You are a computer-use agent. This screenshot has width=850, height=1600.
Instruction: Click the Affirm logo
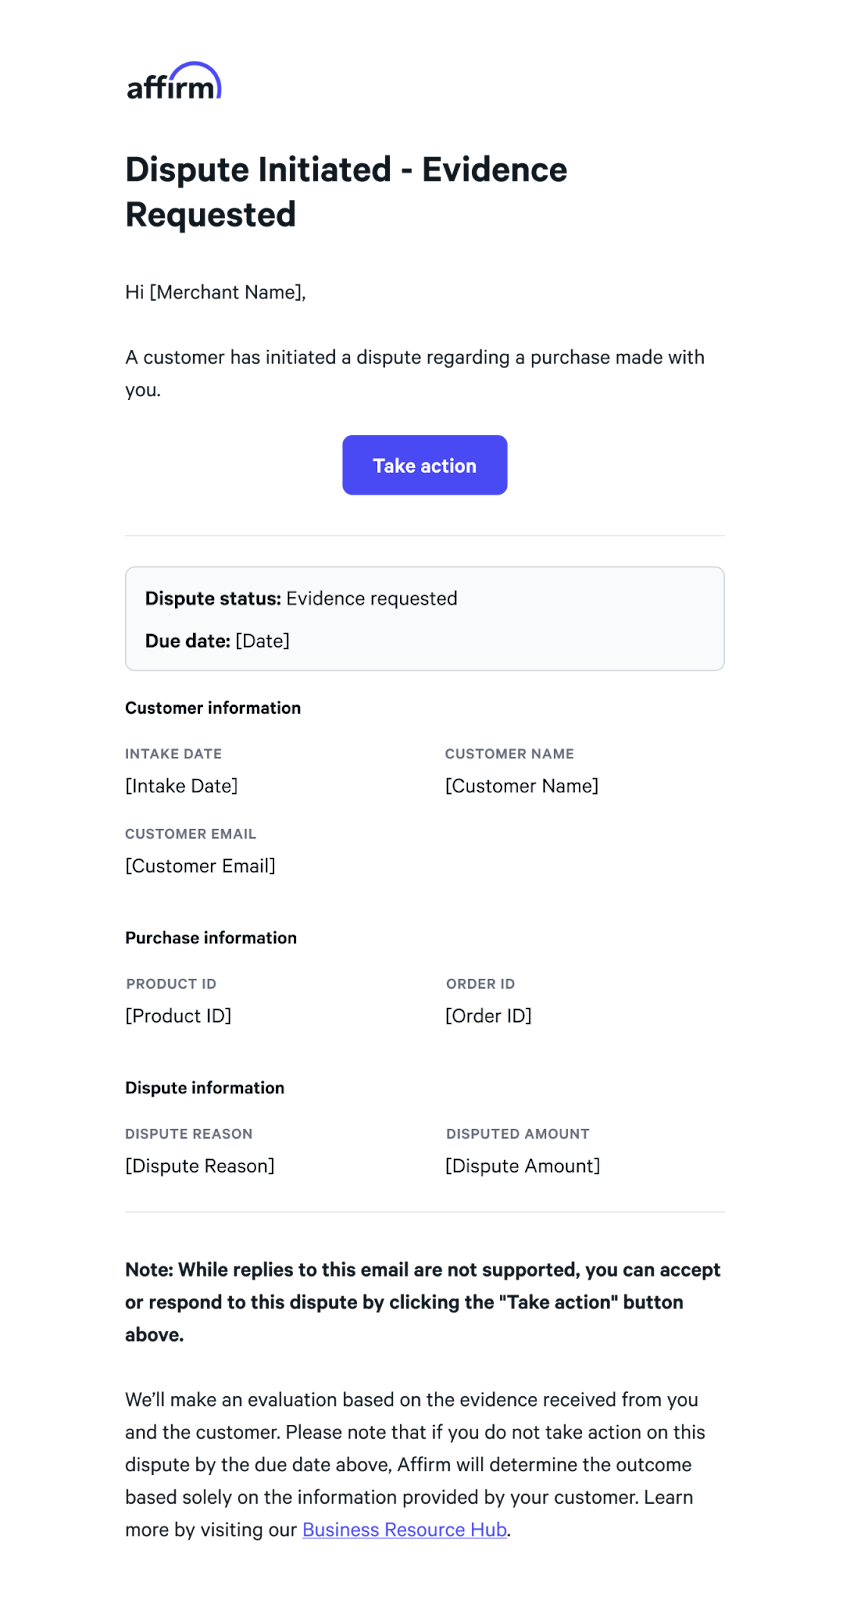pos(174,81)
